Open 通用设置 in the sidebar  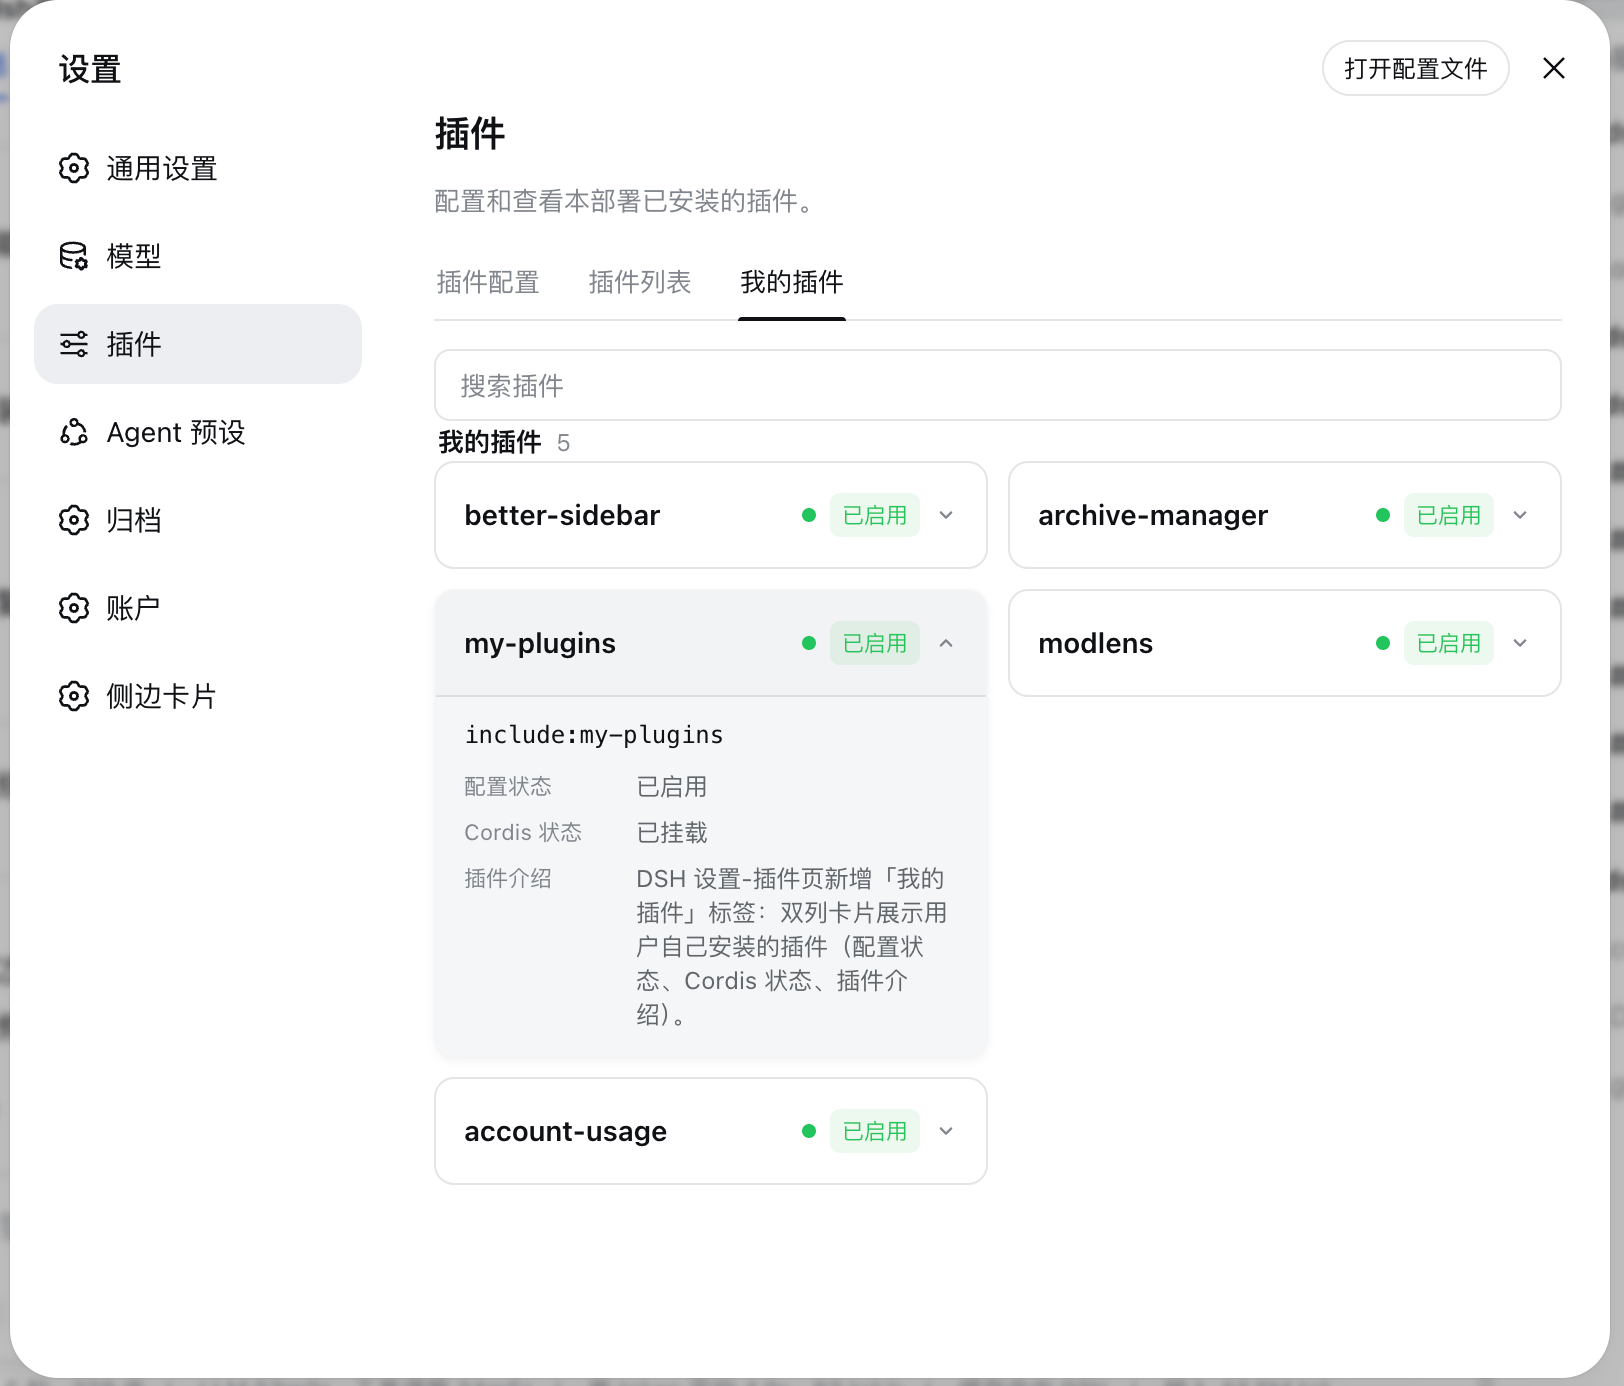point(198,168)
